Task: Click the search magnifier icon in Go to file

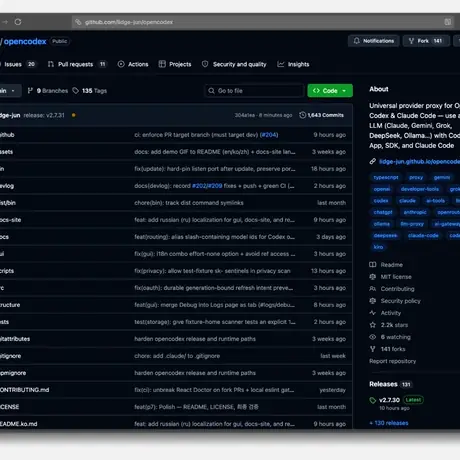Action: click(x=211, y=91)
